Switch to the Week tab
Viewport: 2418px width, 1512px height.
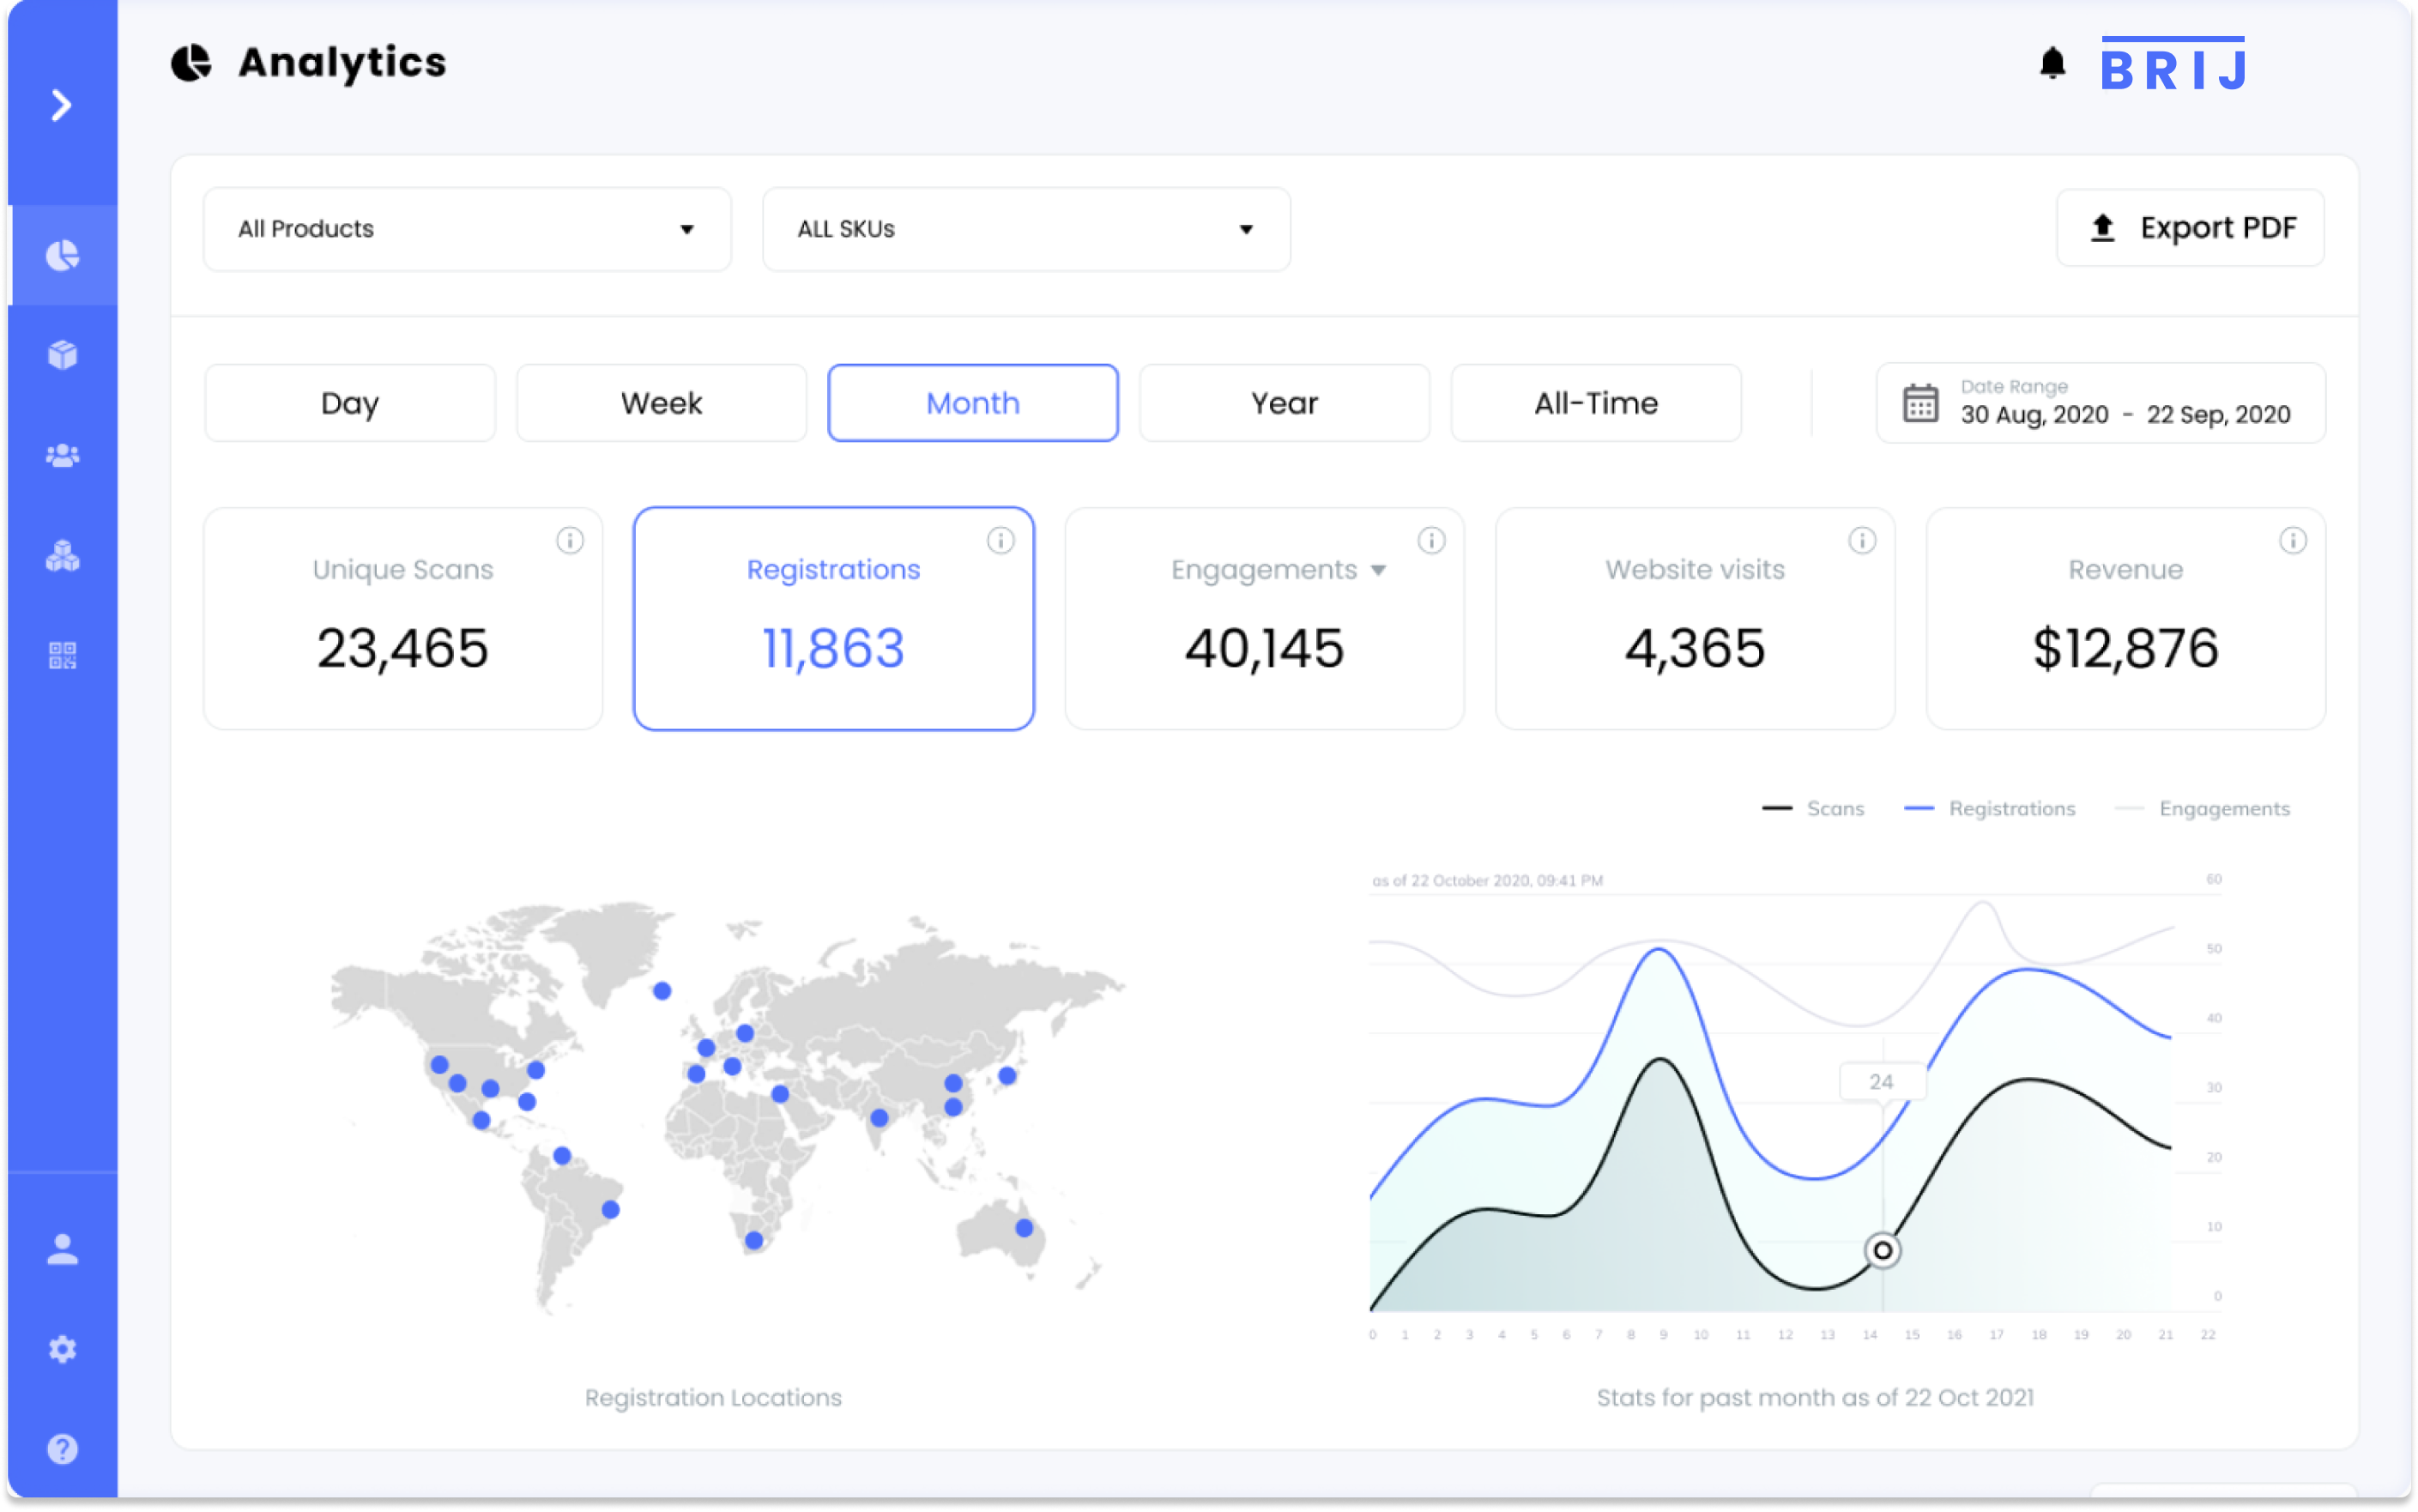click(x=661, y=403)
